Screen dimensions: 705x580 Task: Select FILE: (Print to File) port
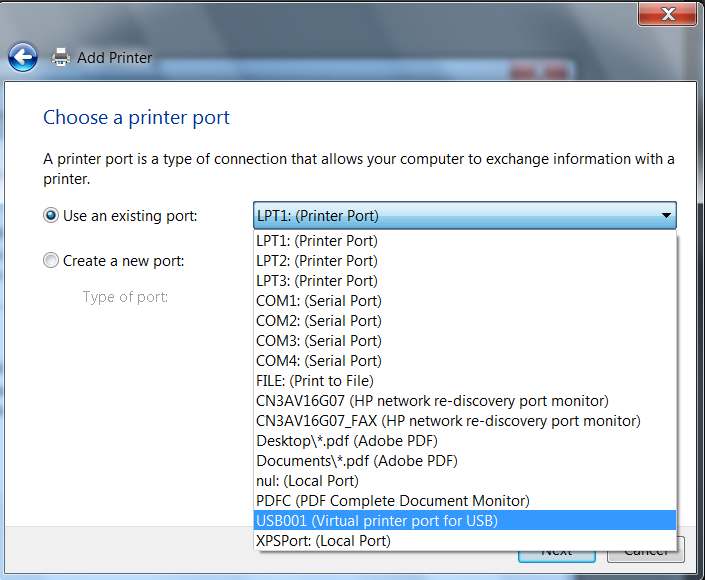[314, 381]
